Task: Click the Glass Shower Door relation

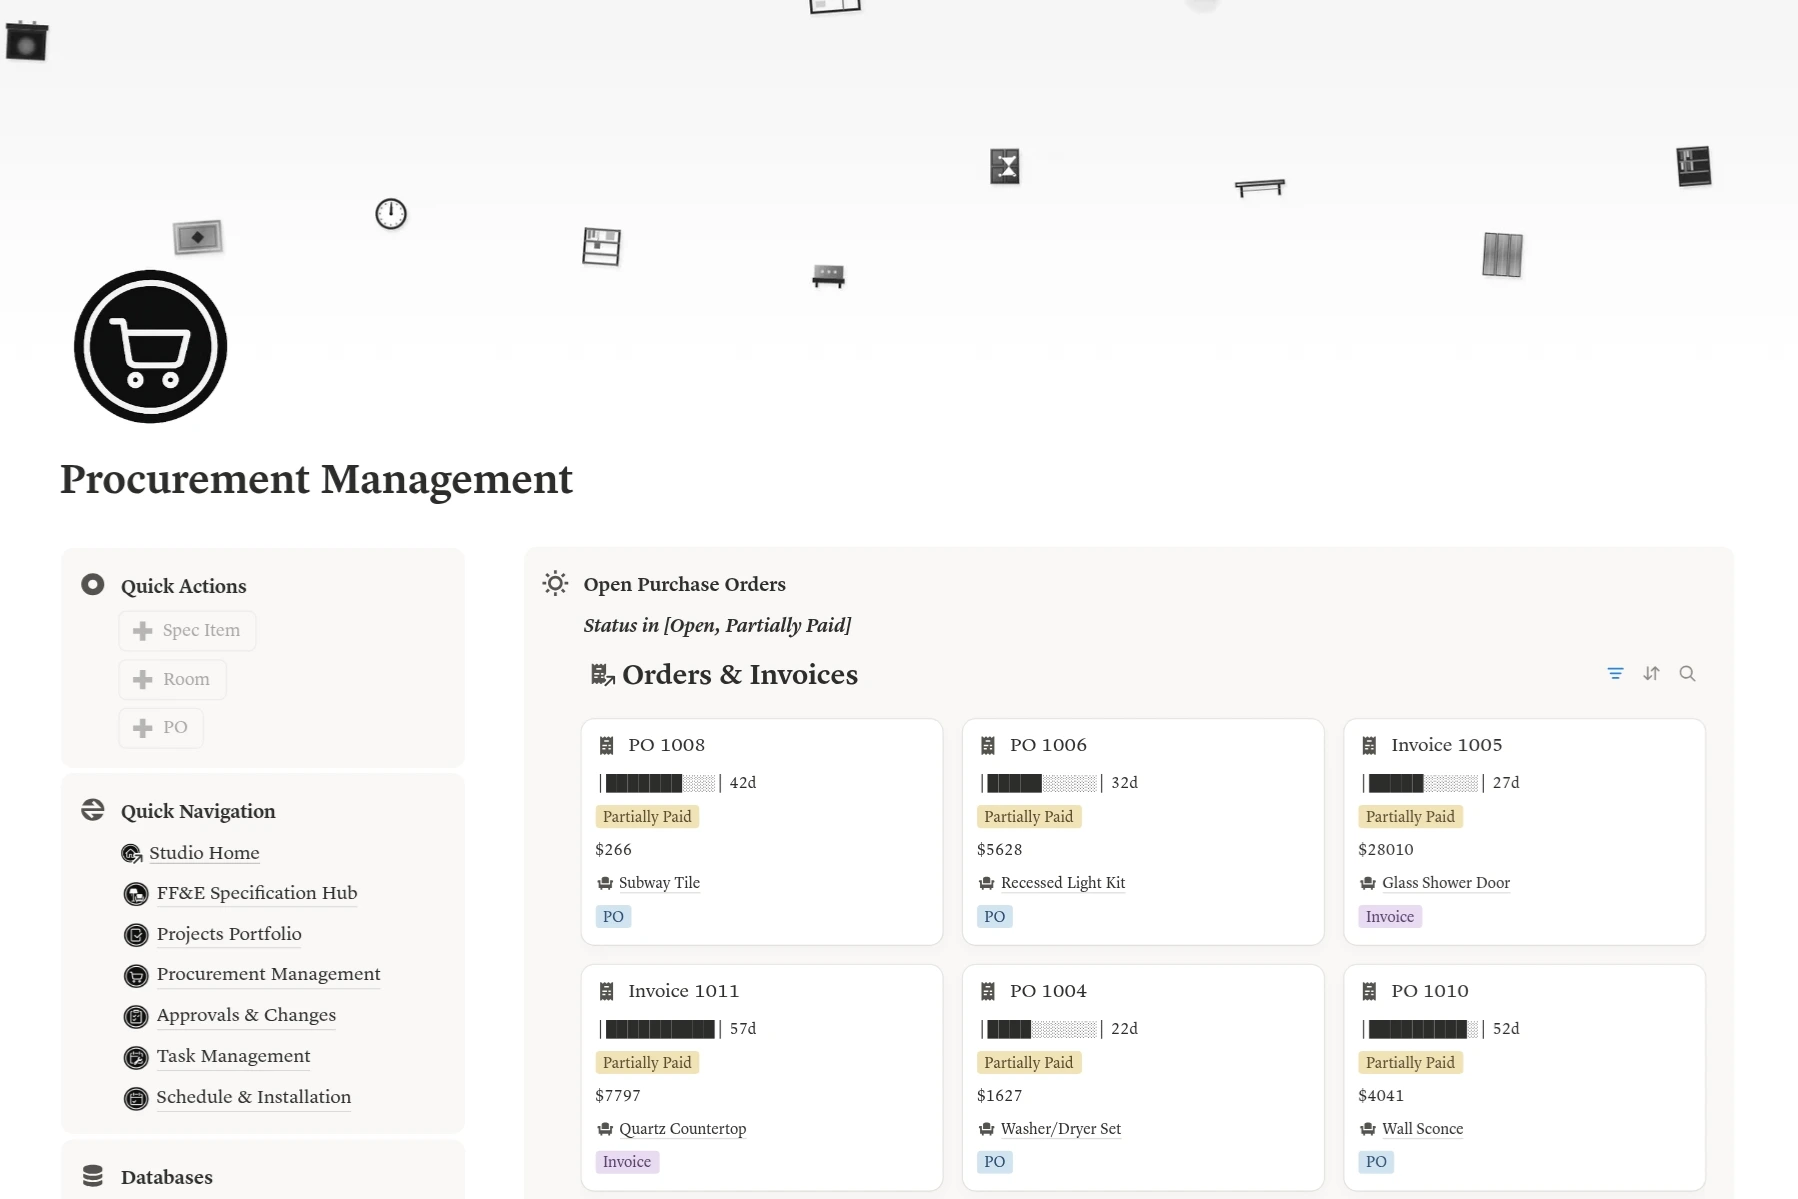Action: point(1445,883)
